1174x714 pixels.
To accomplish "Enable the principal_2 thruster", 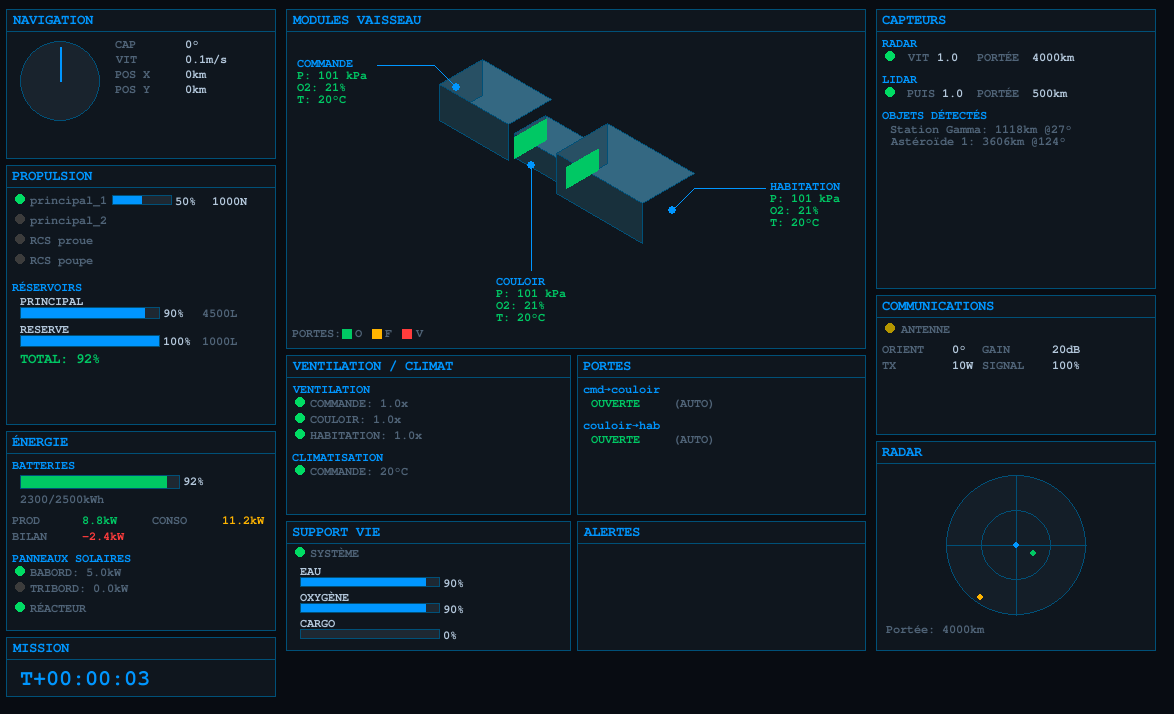I will (x=20, y=220).
